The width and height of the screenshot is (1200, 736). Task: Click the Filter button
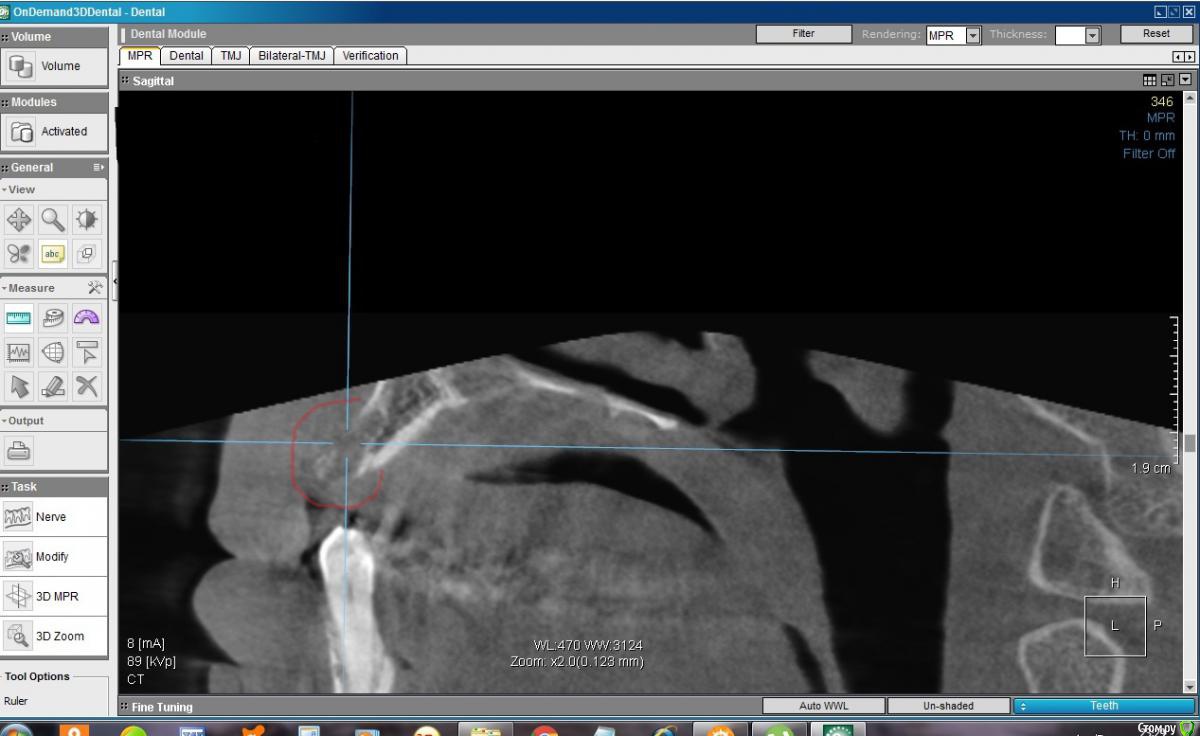(803, 34)
